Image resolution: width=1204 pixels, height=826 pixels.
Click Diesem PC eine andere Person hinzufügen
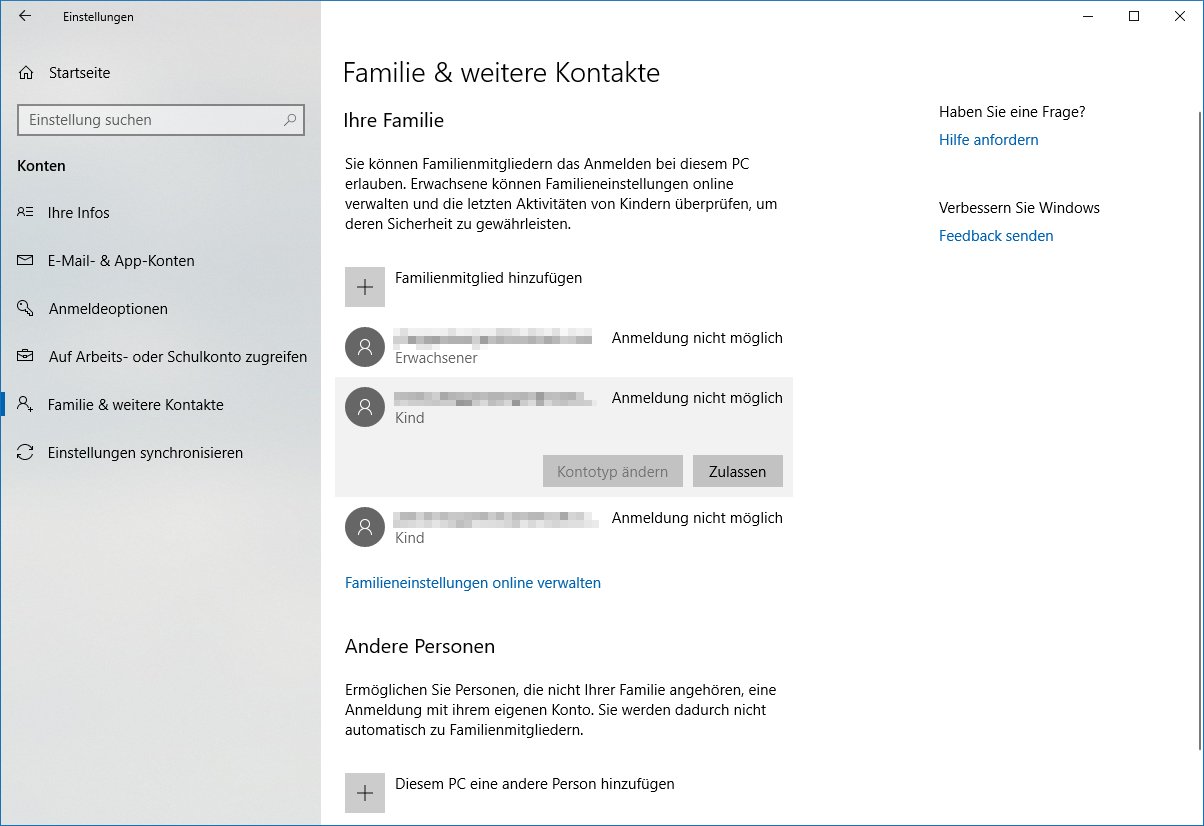[535, 784]
